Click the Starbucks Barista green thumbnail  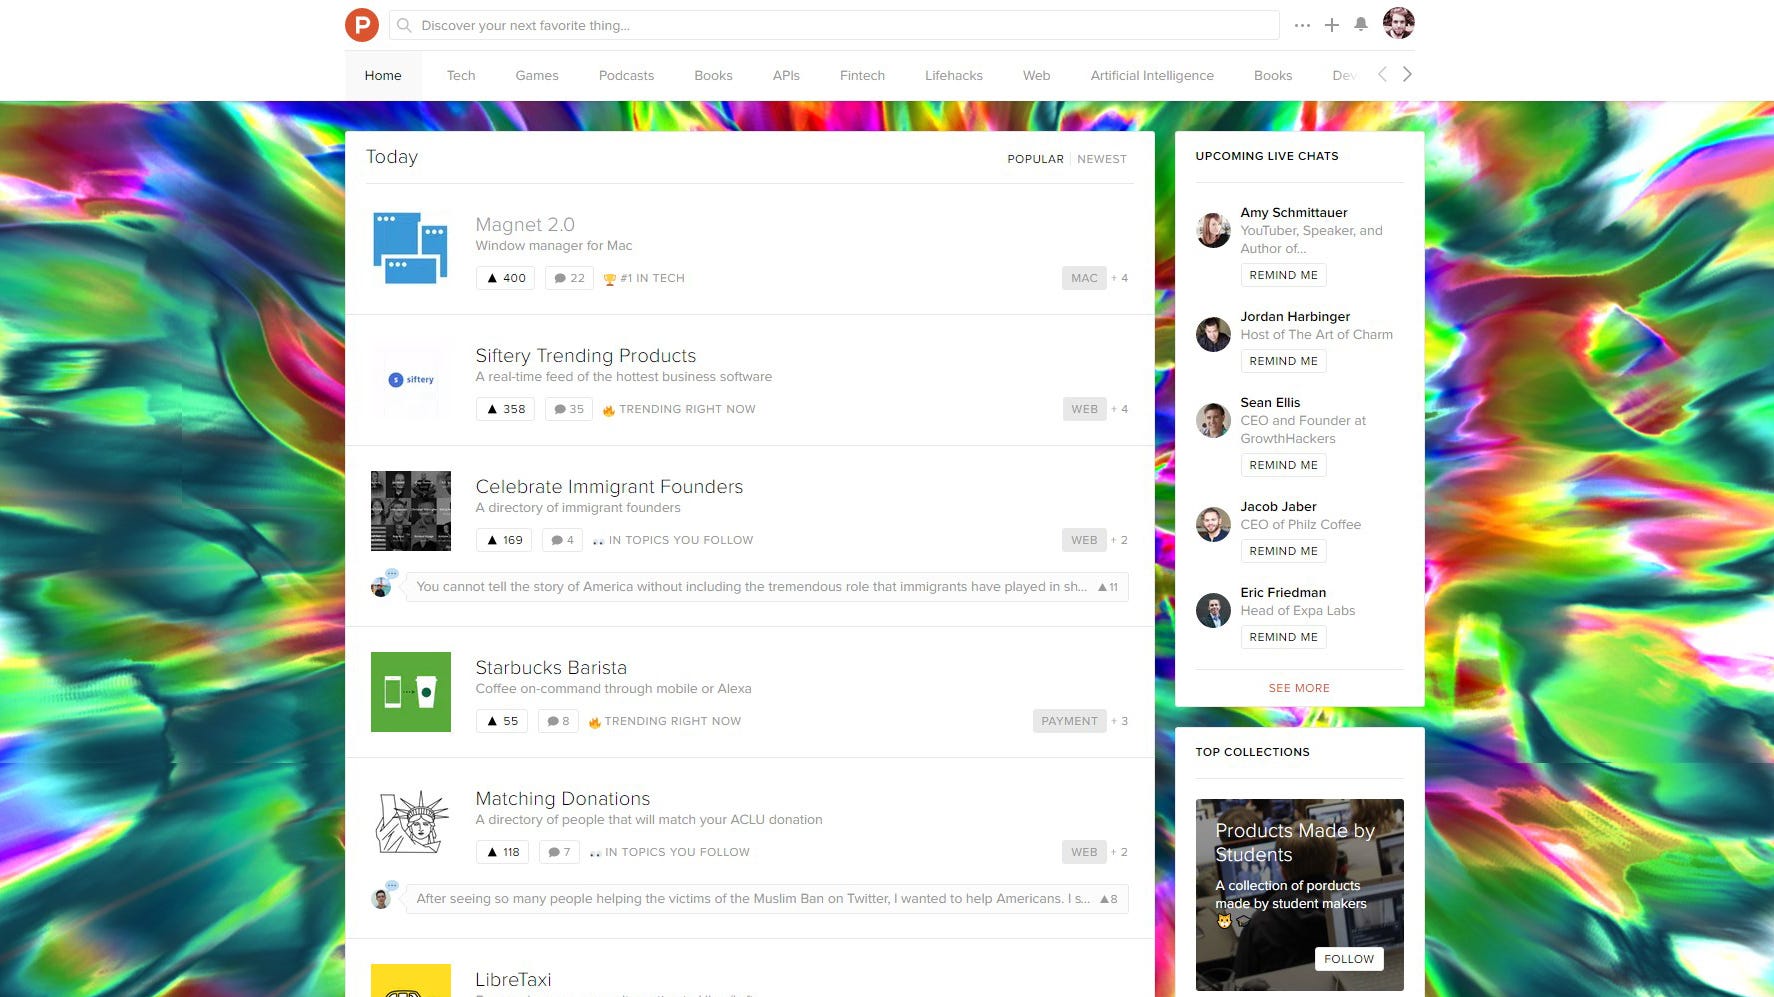pos(410,692)
